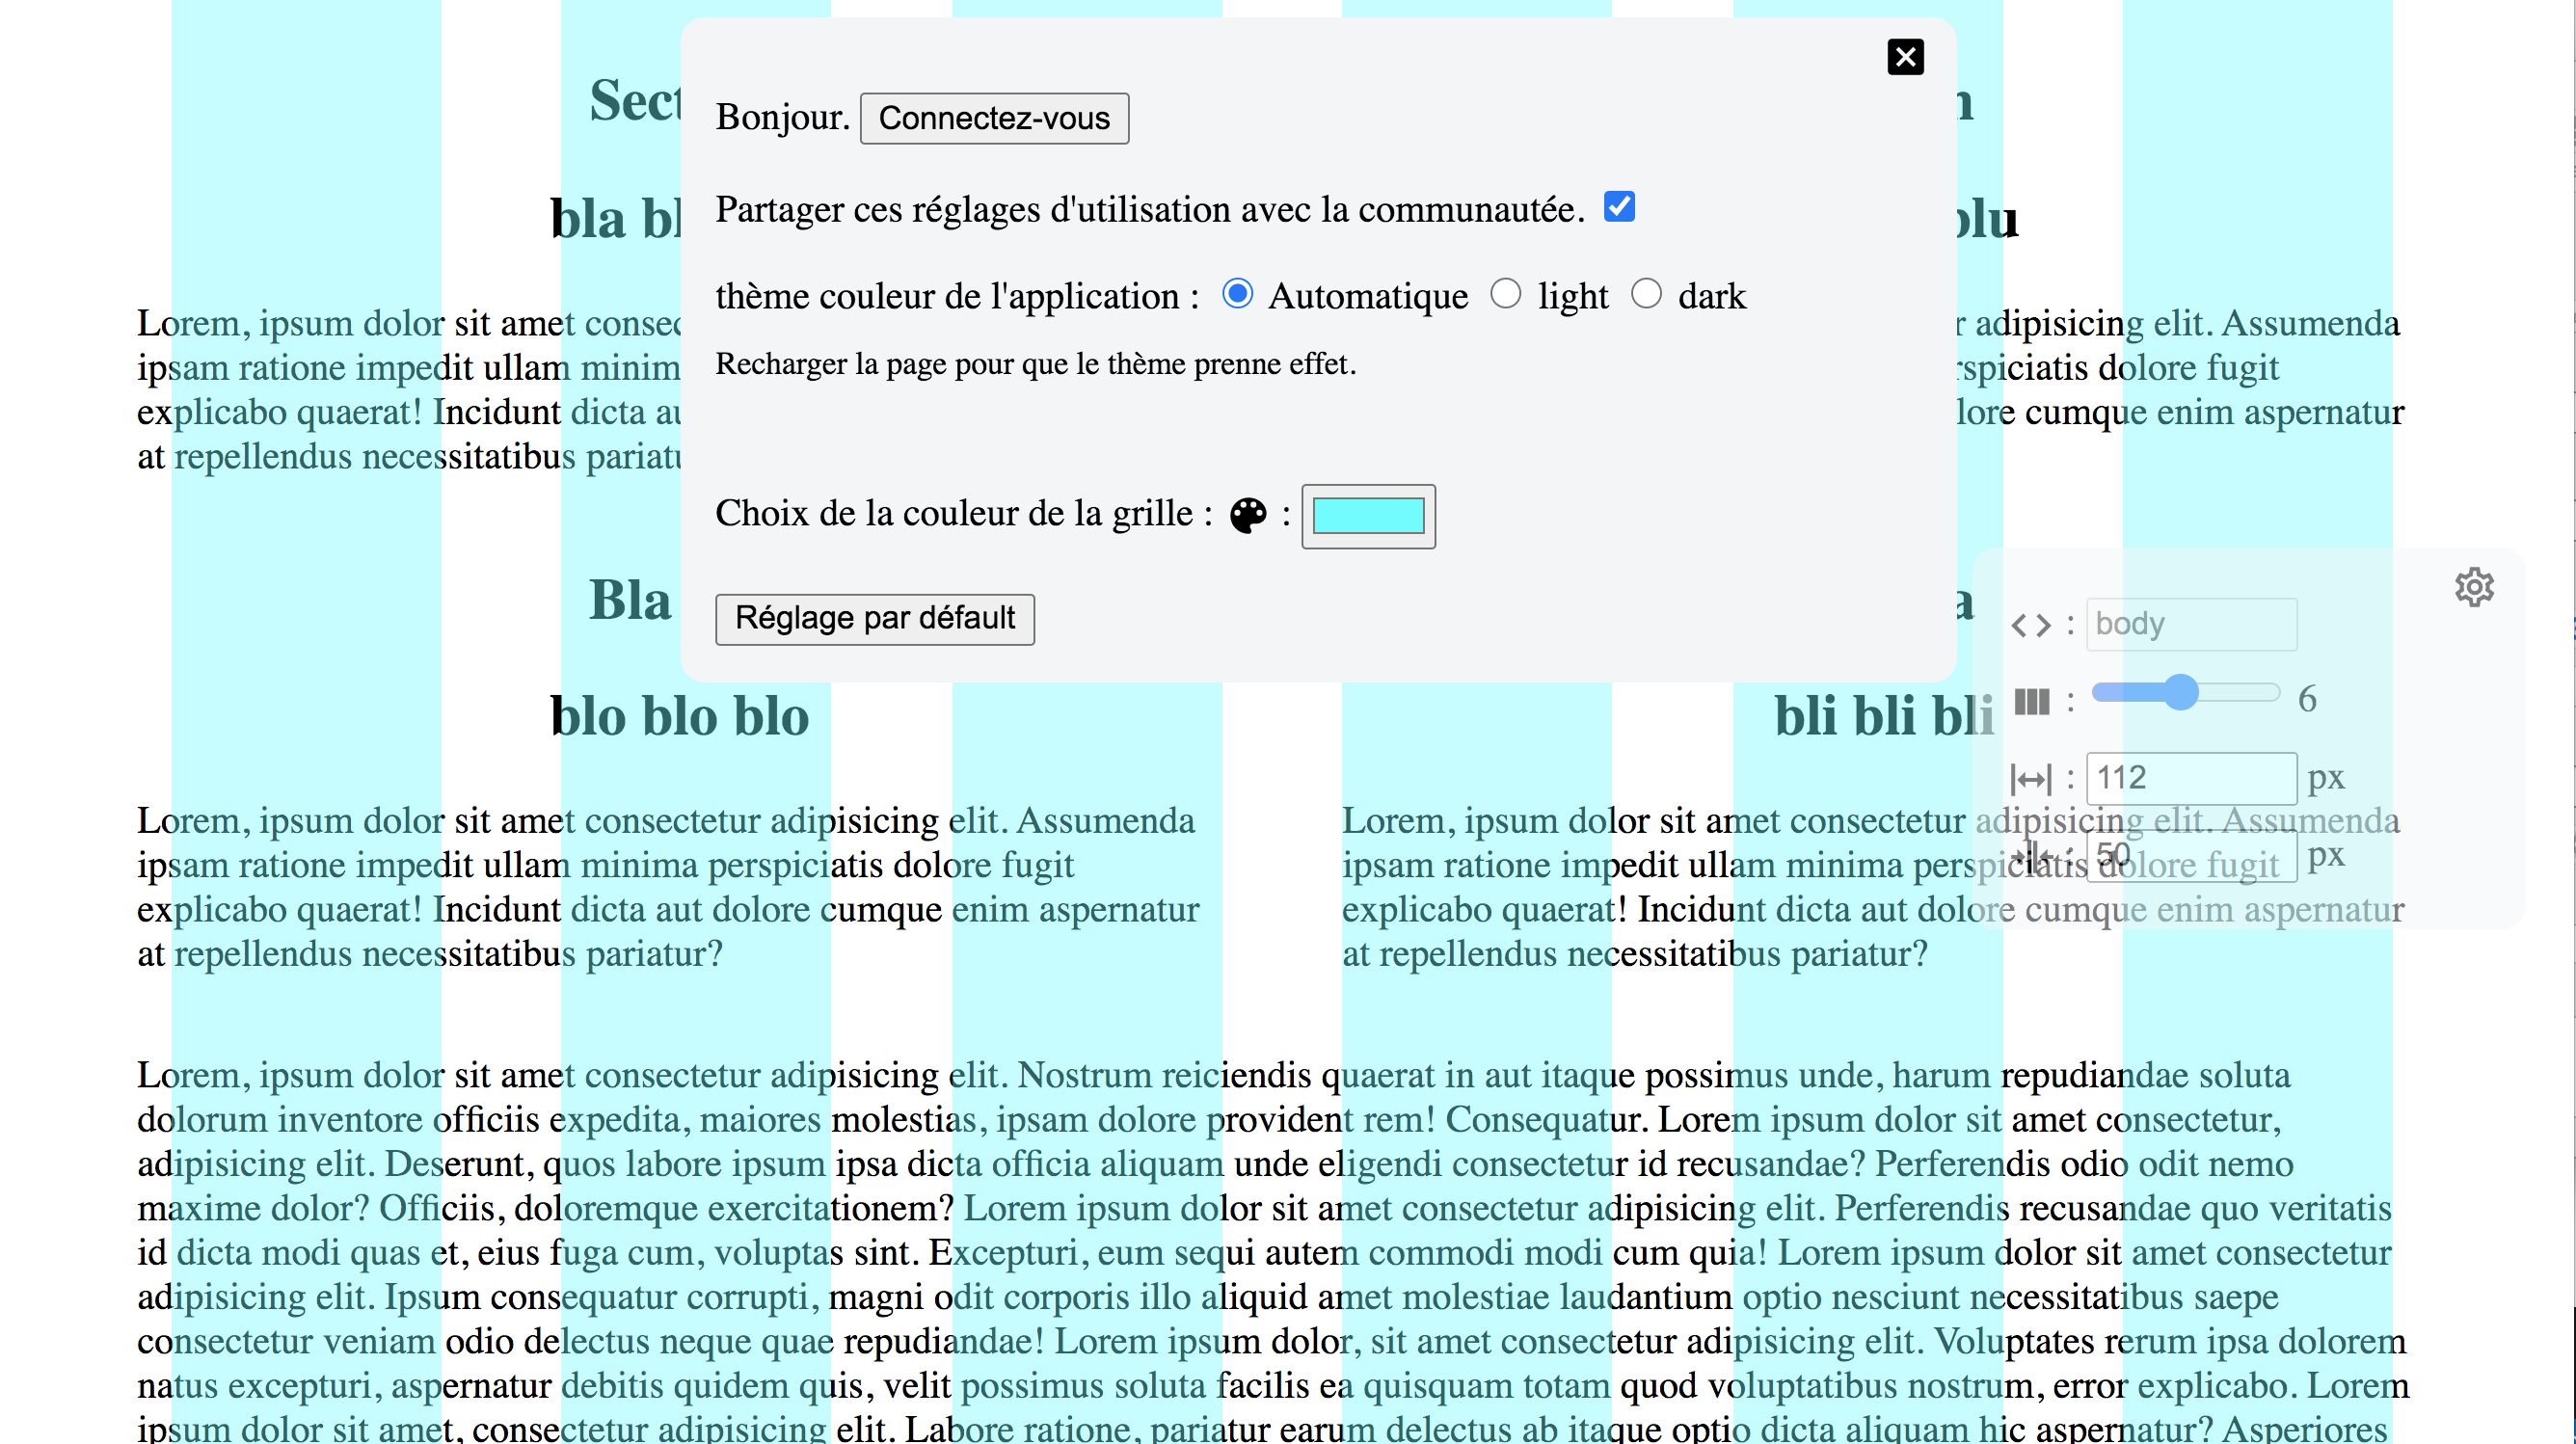Click the column width arrows icon
This screenshot has height=1444, width=2576.
coord(2030,778)
